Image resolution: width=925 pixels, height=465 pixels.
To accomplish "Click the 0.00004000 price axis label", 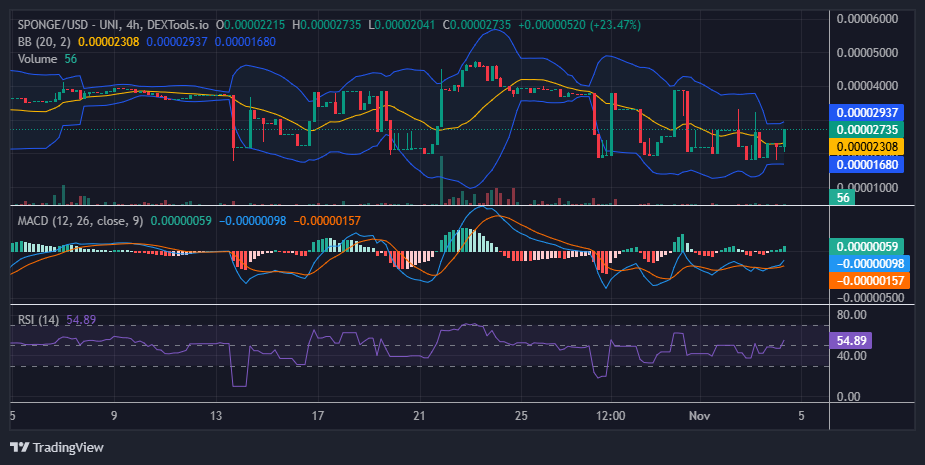I will pos(867,86).
